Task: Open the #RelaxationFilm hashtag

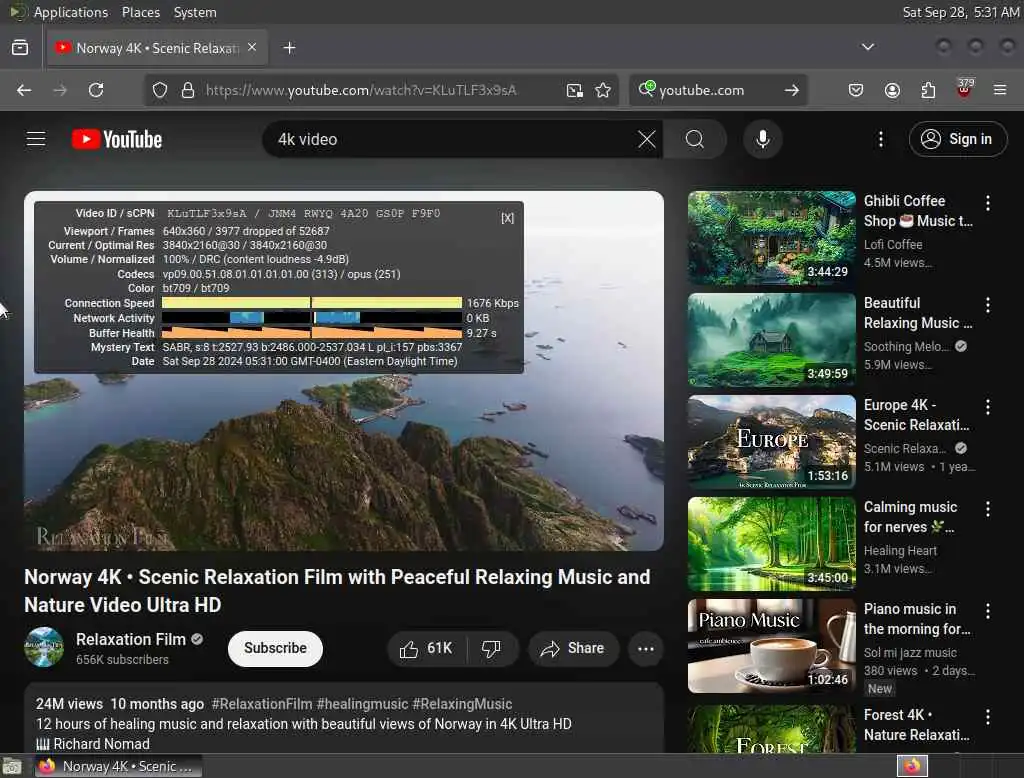Action: tap(262, 704)
